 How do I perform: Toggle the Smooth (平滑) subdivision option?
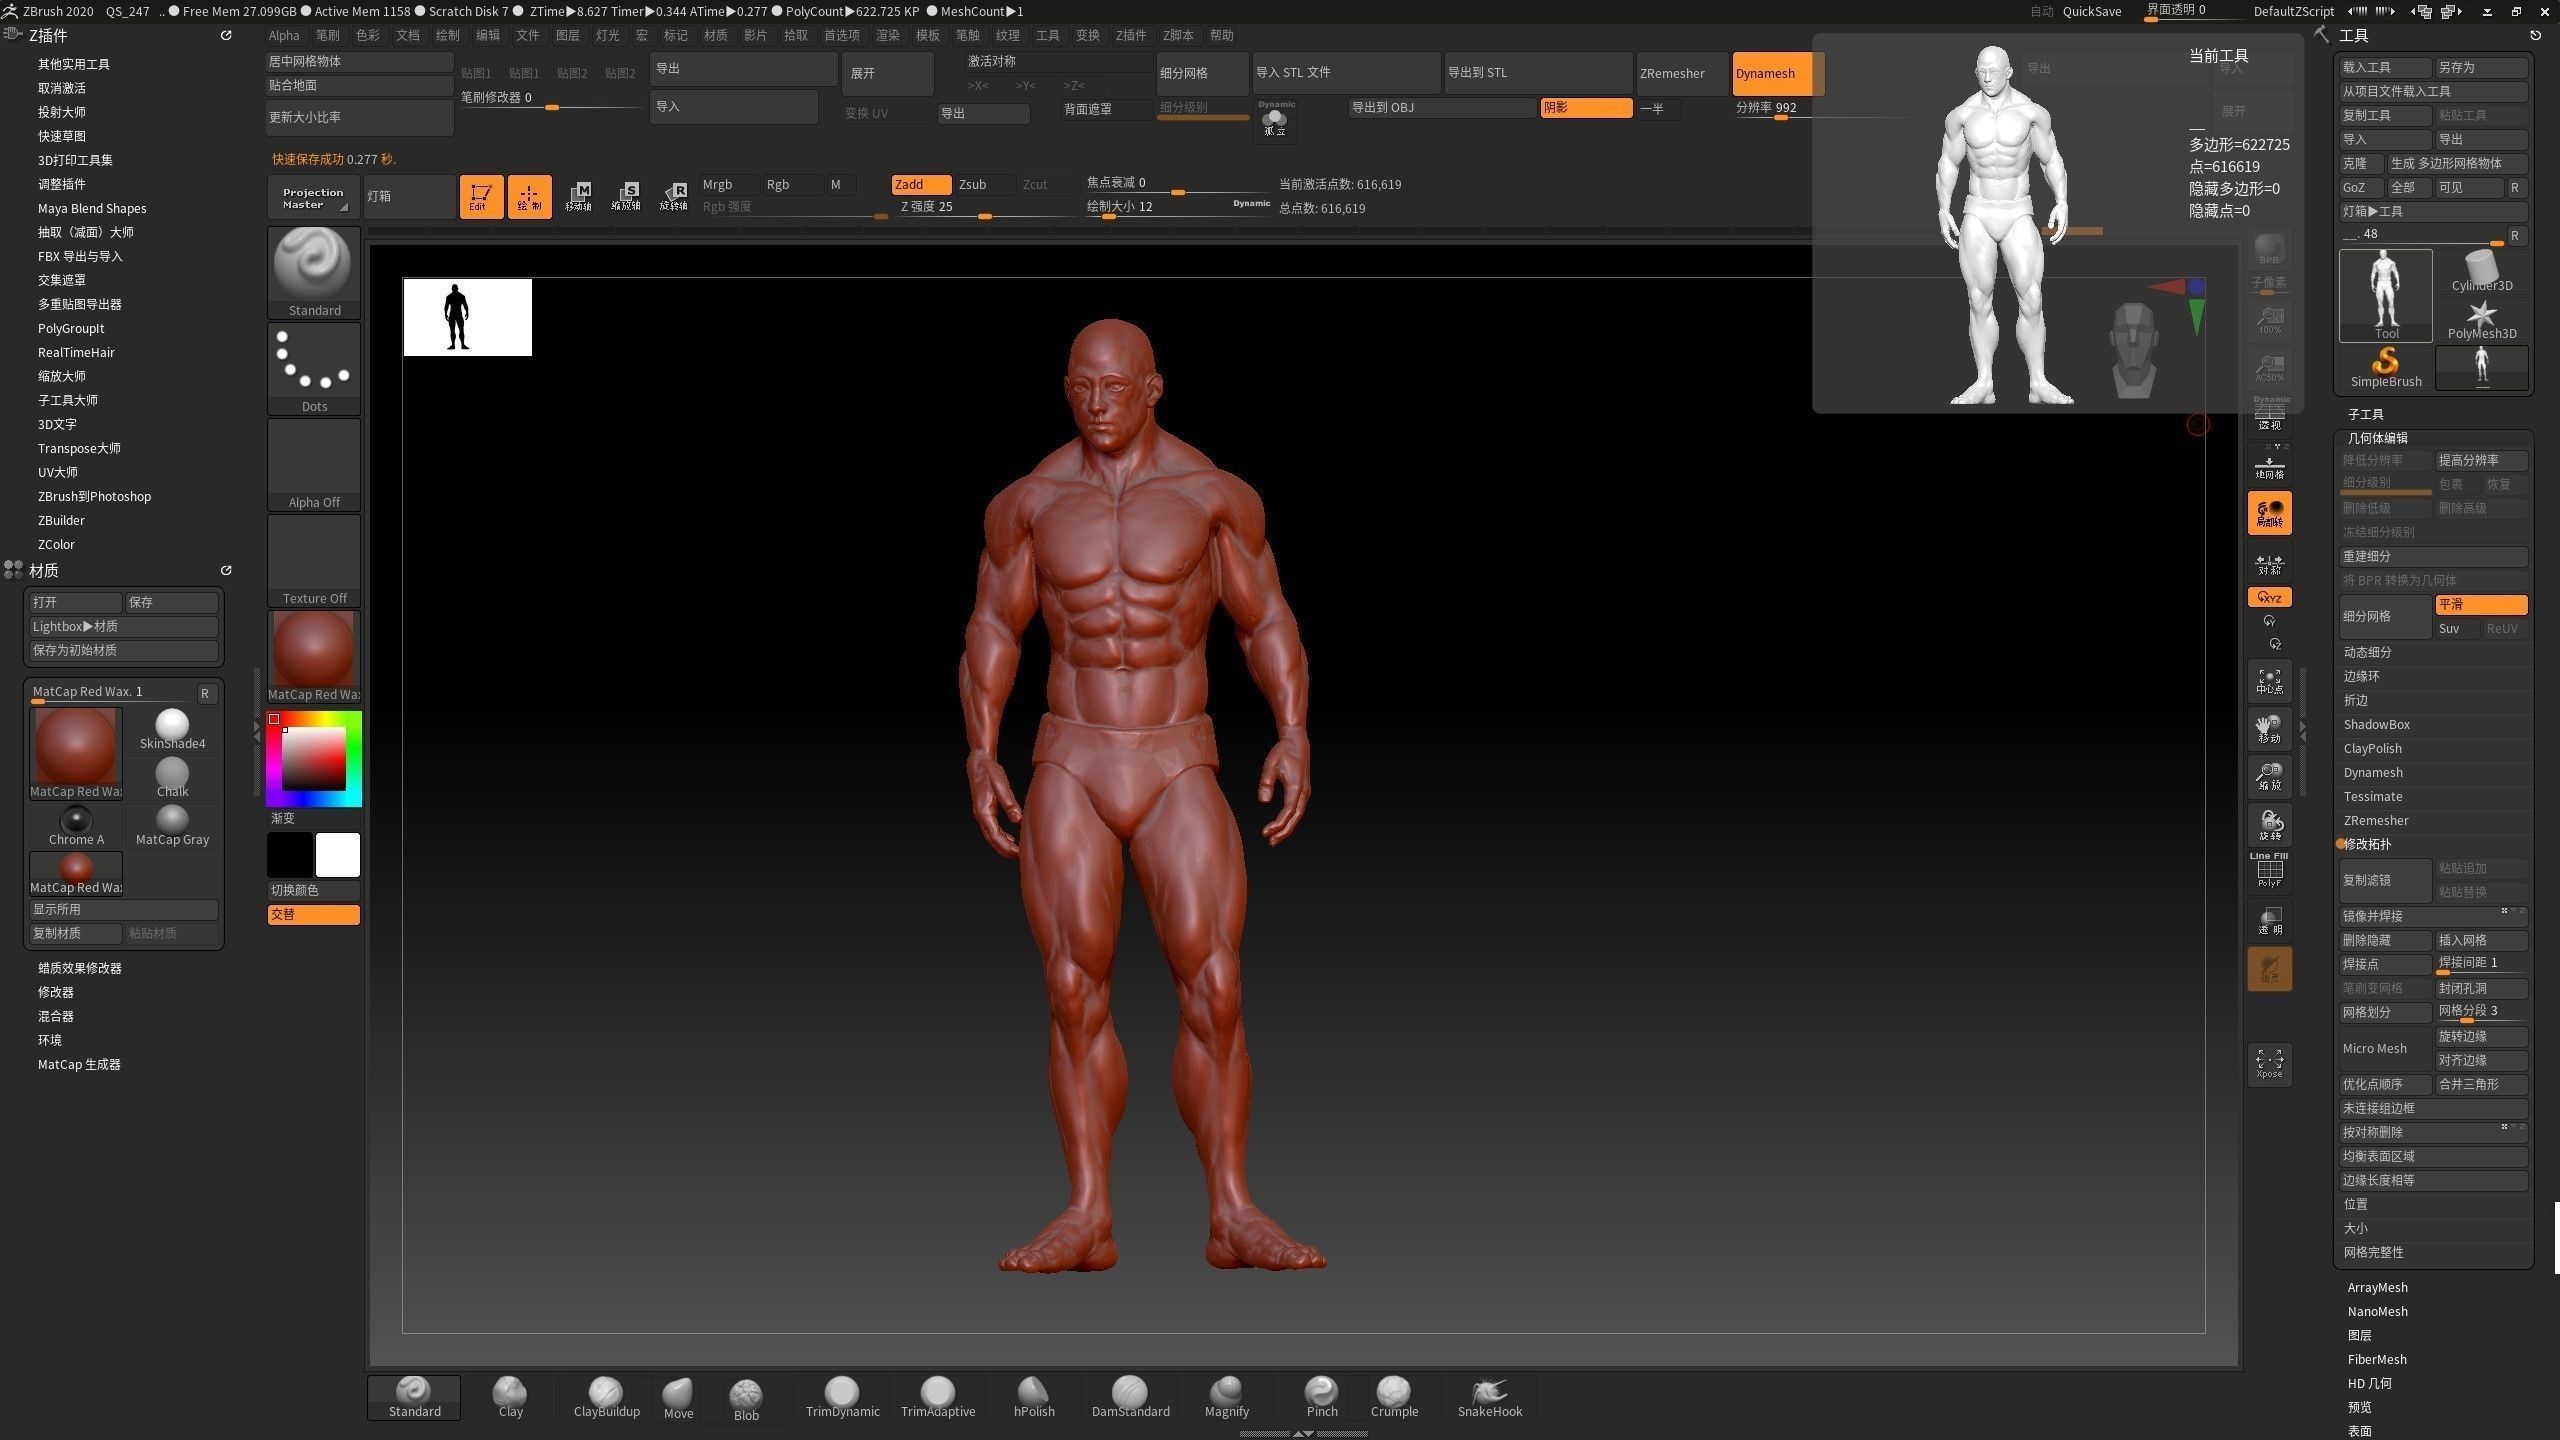pos(2481,605)
